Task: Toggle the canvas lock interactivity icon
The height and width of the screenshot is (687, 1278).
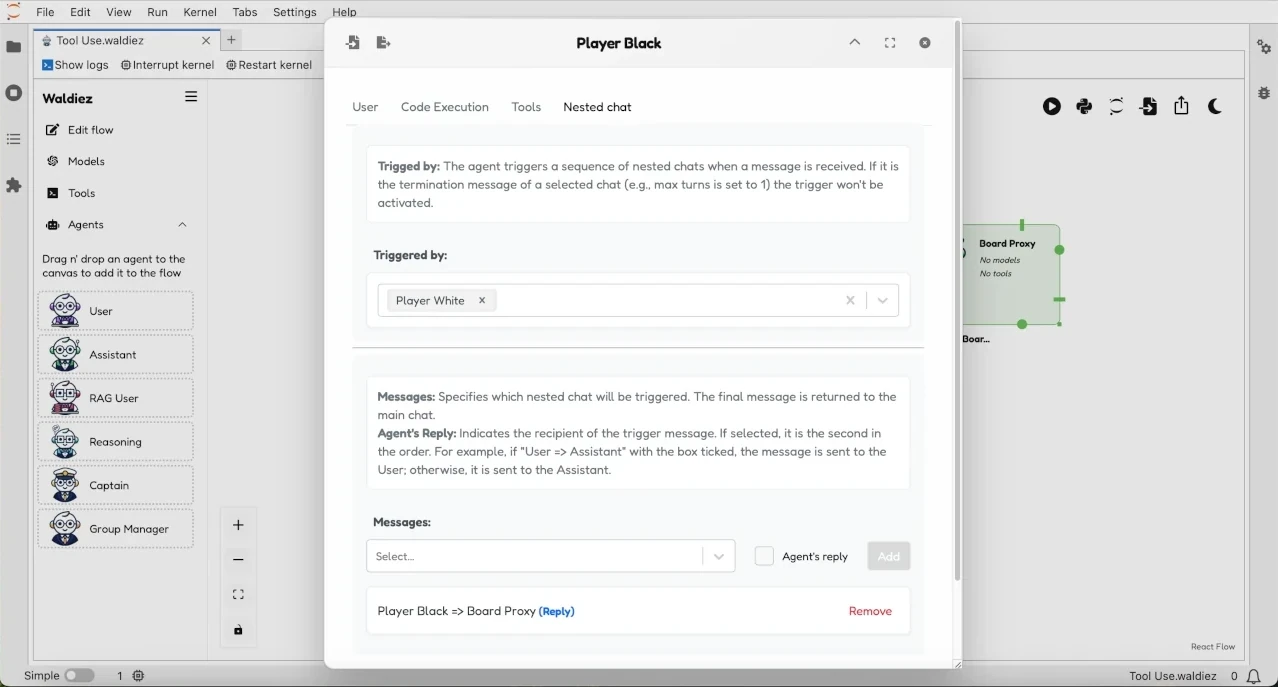Action: coord(238,630)
